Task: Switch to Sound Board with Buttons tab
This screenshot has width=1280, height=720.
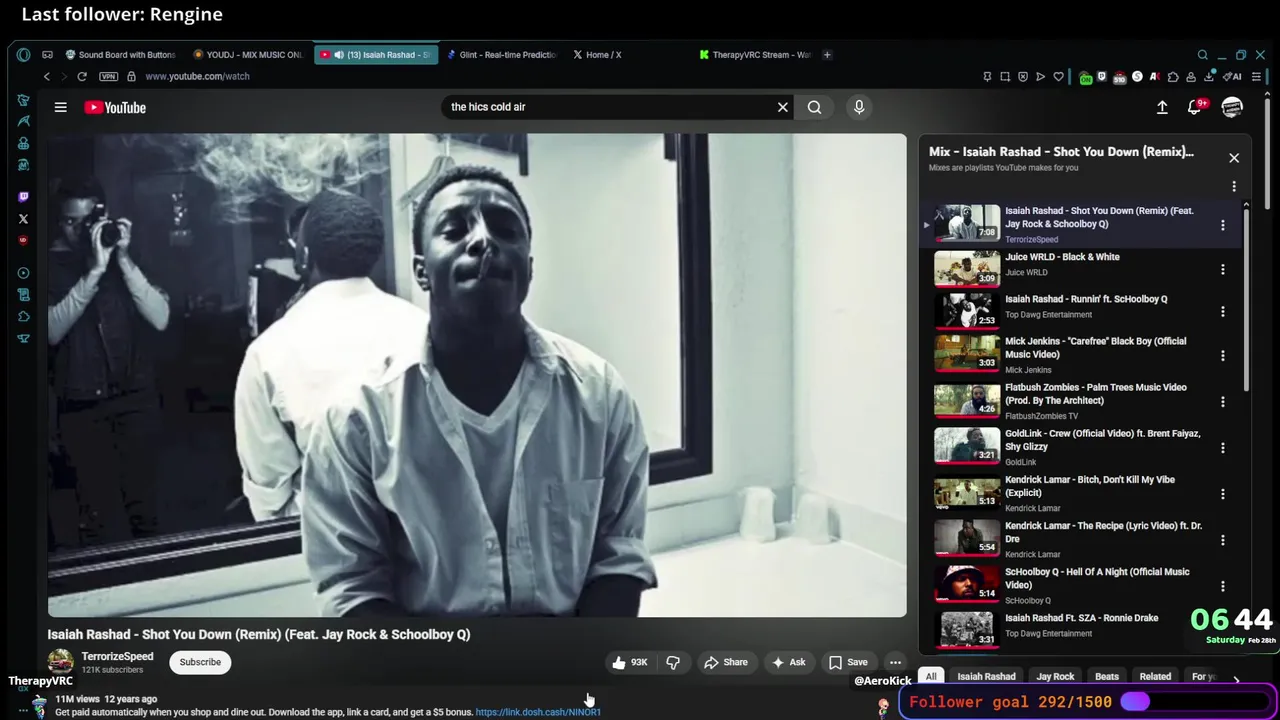Action: click(x=120, y=55)
